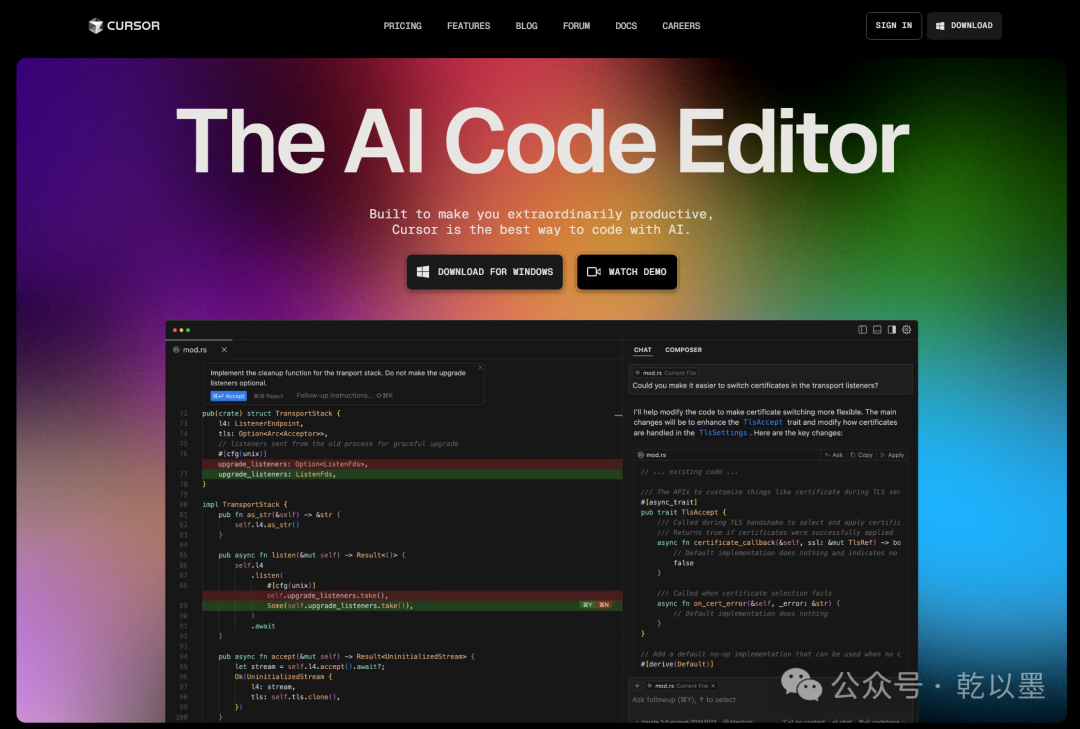
Task: Click the DOWNLOAD FOR WINDOWS button
Action: click(485, 271)
